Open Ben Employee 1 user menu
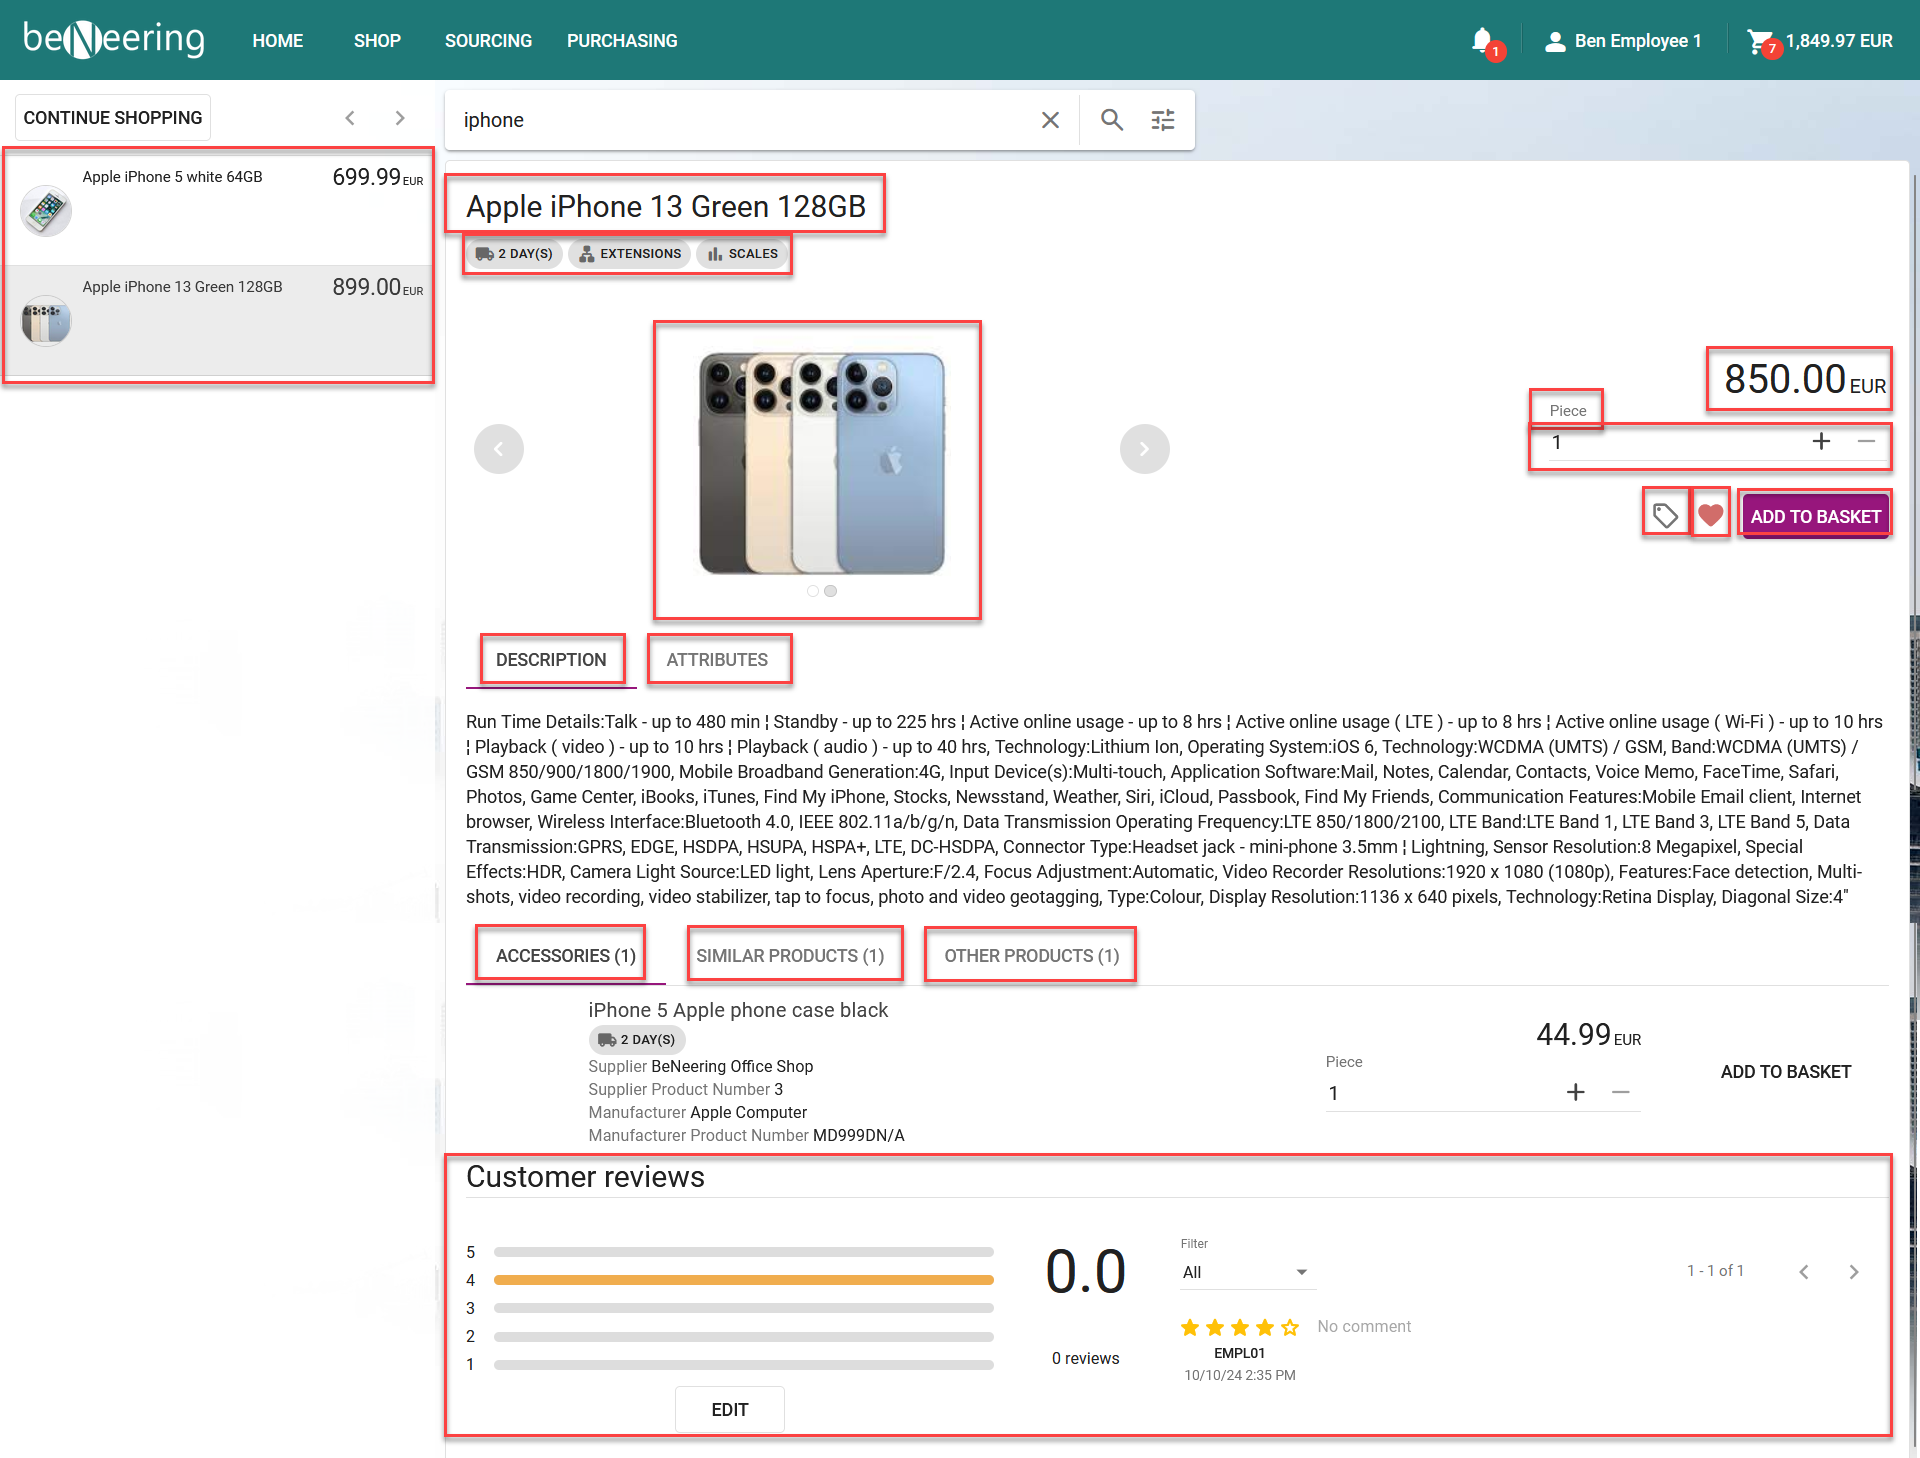 coord(1623,41)
